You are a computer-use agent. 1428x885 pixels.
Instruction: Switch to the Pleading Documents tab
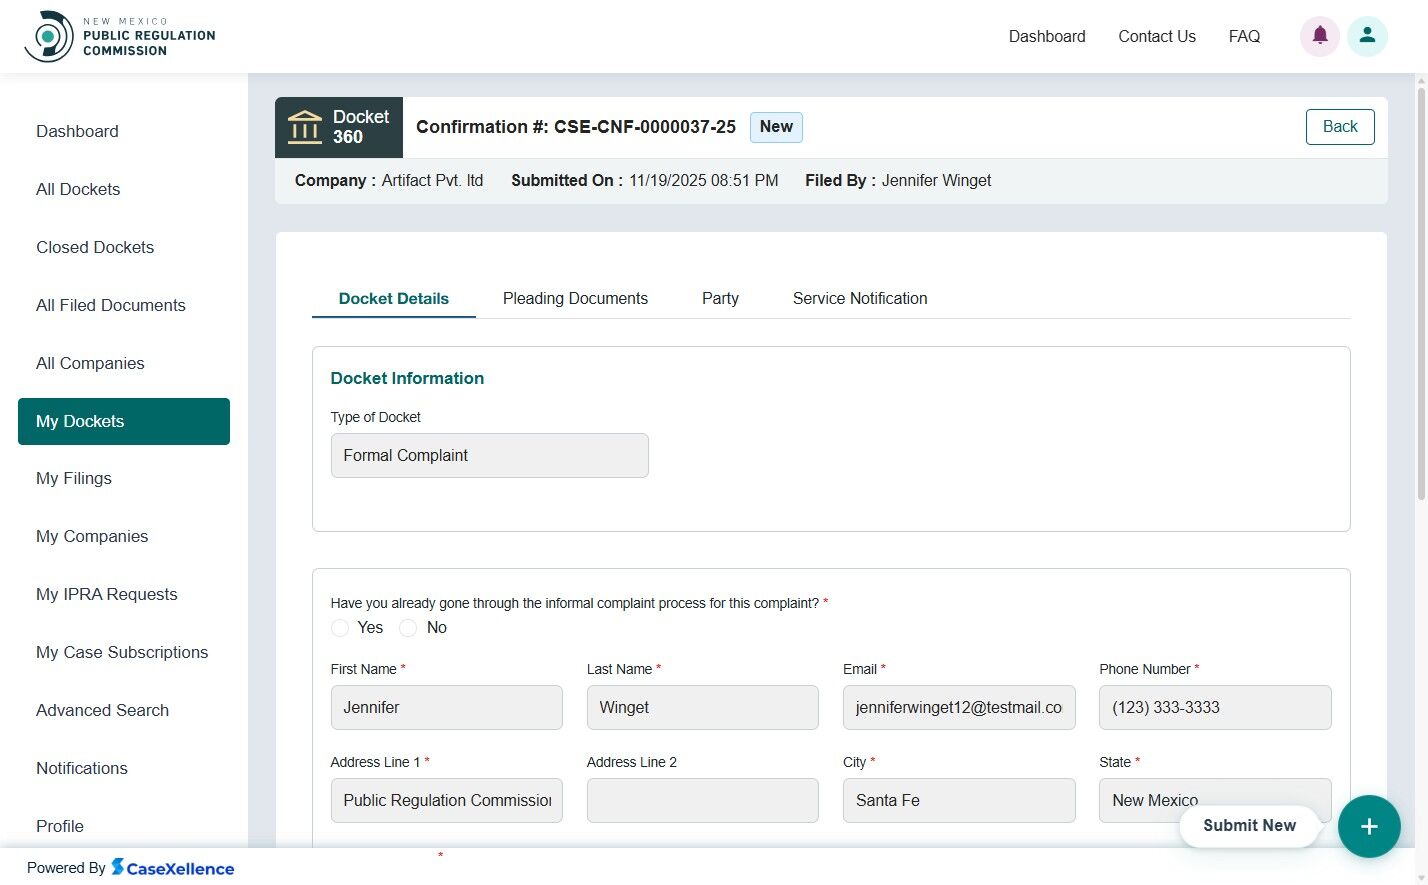coord(575,298)
